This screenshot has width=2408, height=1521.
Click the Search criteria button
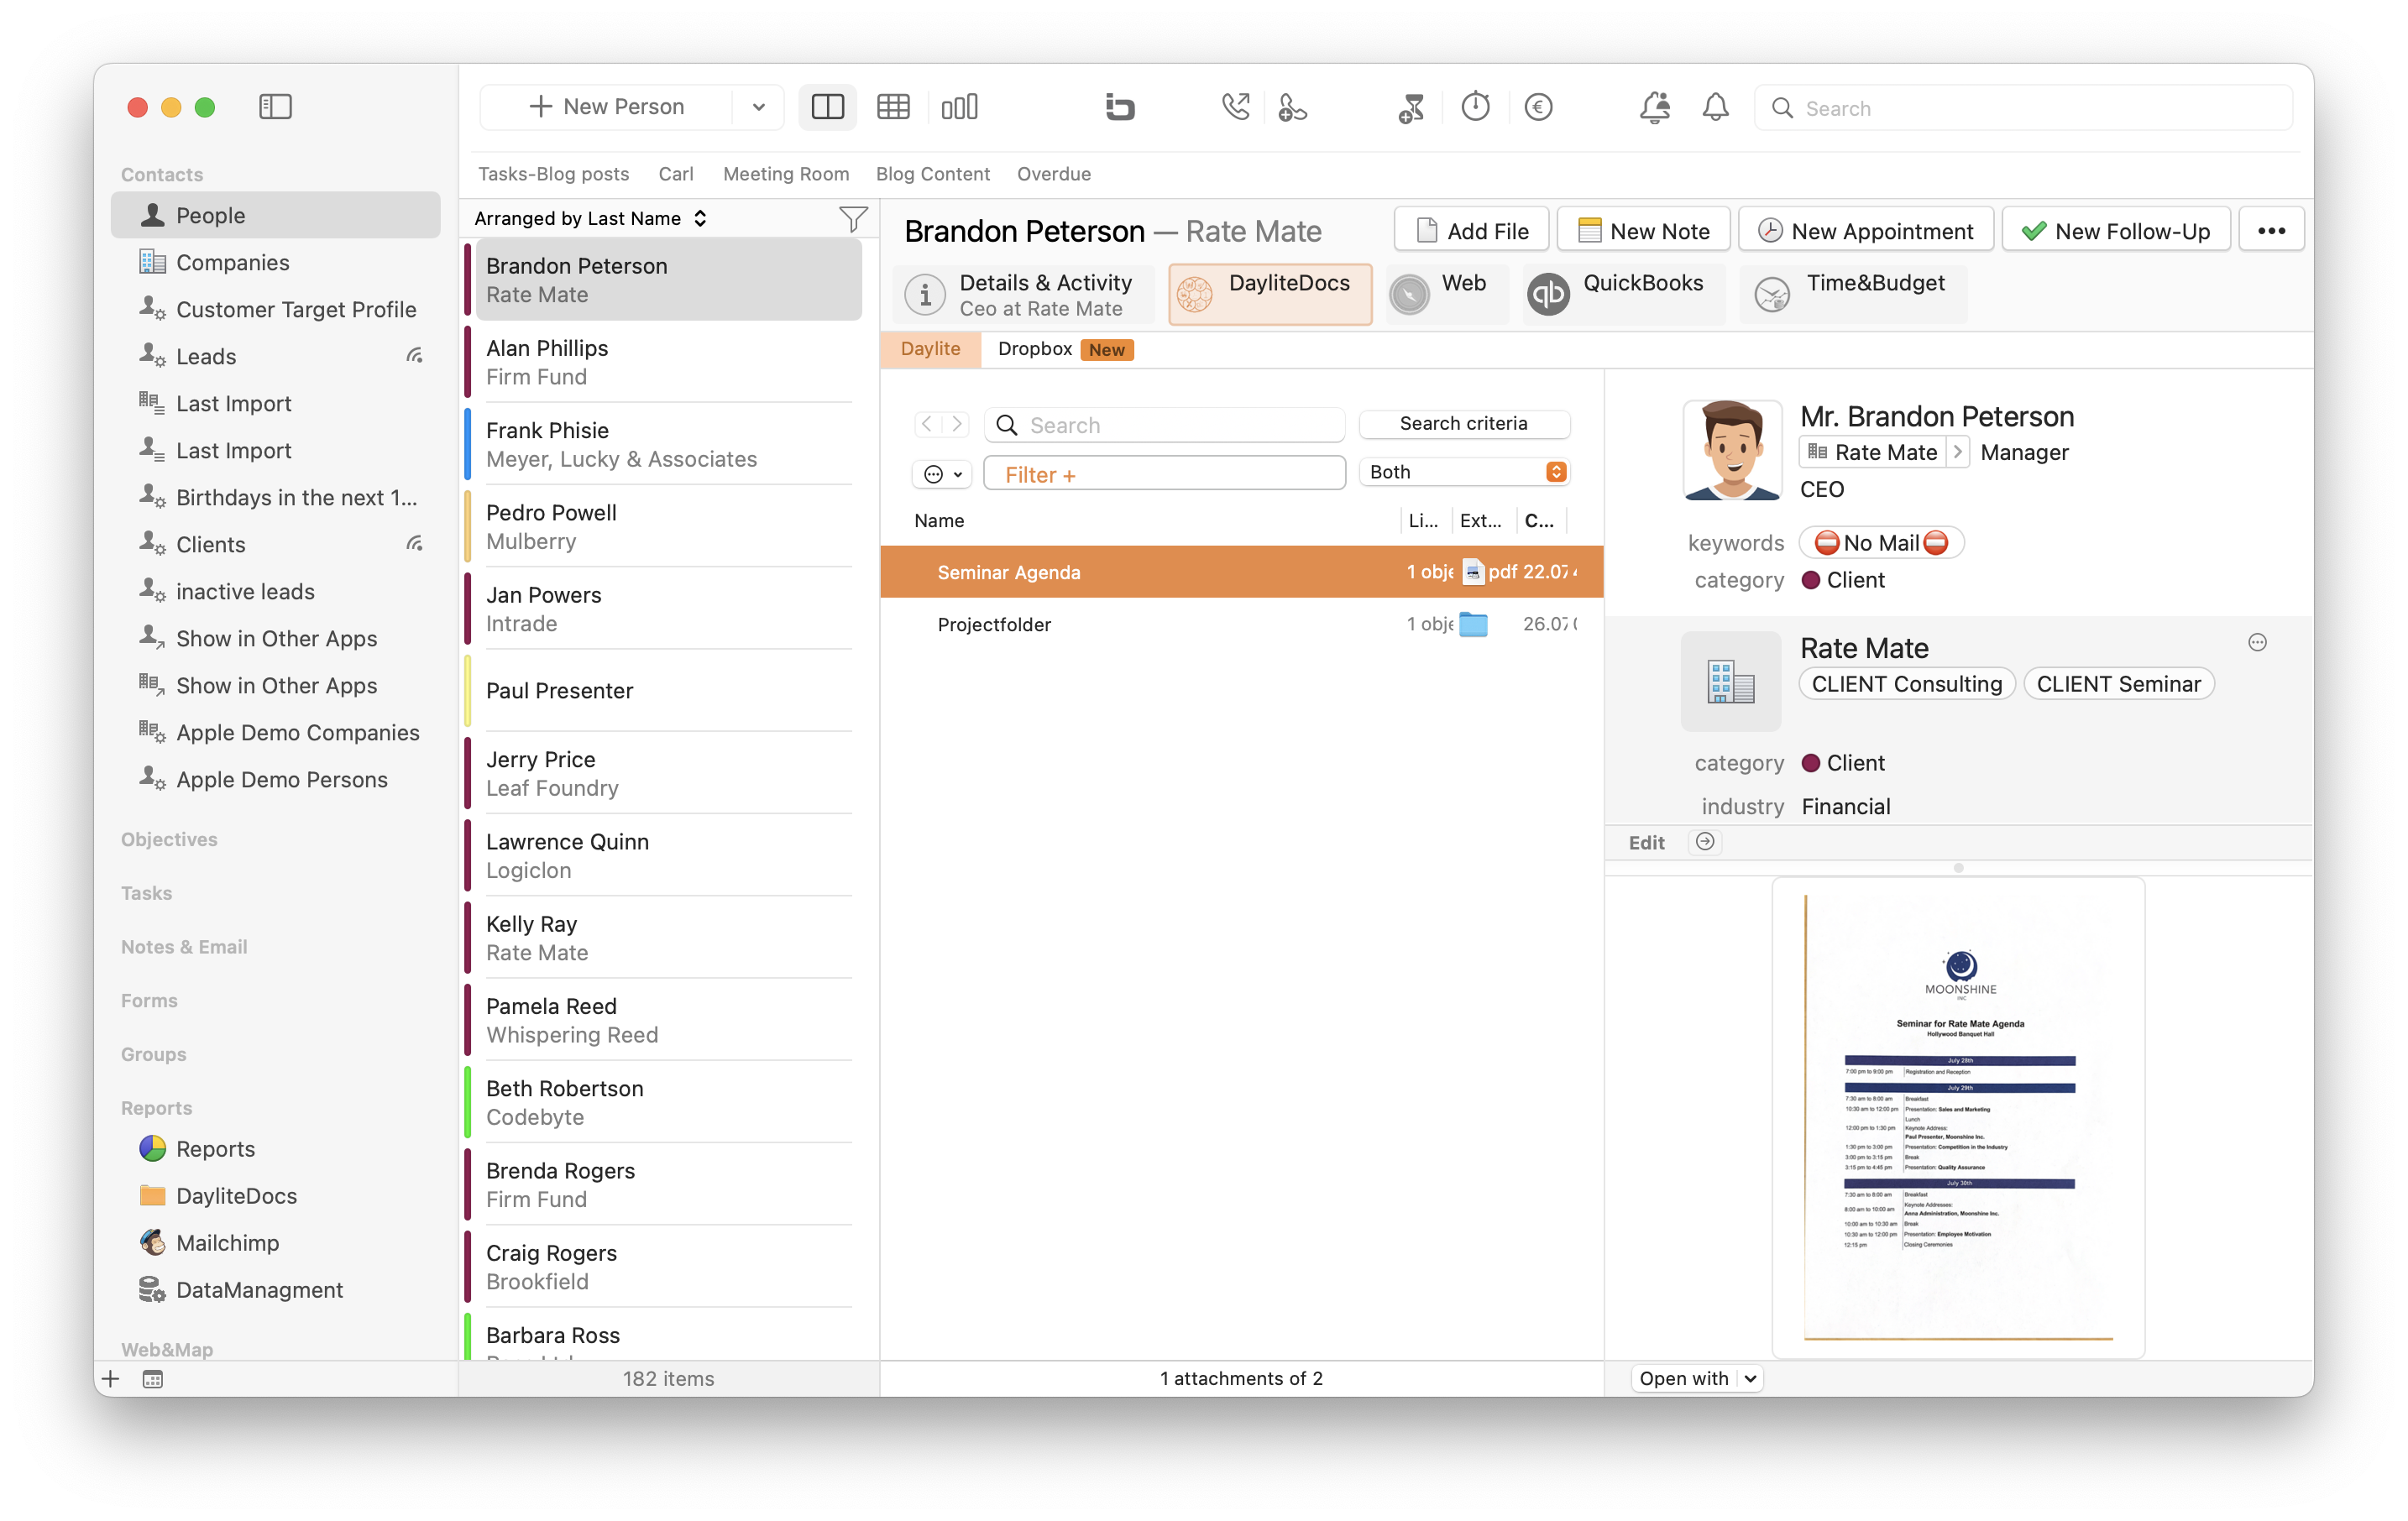tap(1464, 424)
